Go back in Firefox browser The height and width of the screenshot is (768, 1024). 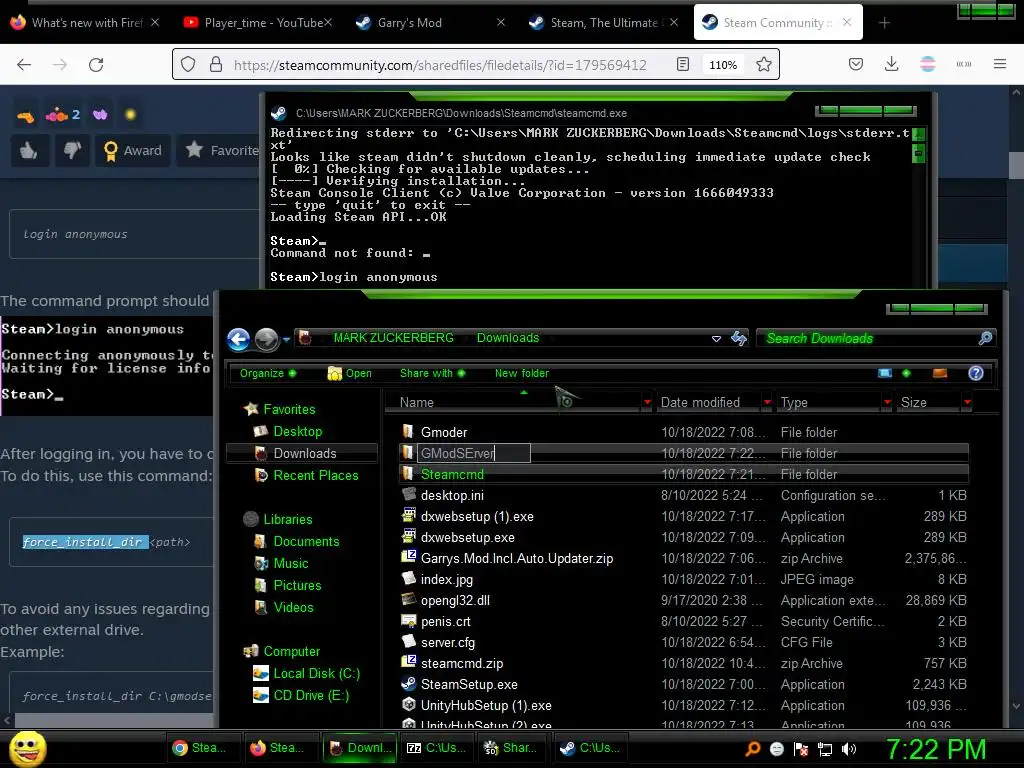24,64
